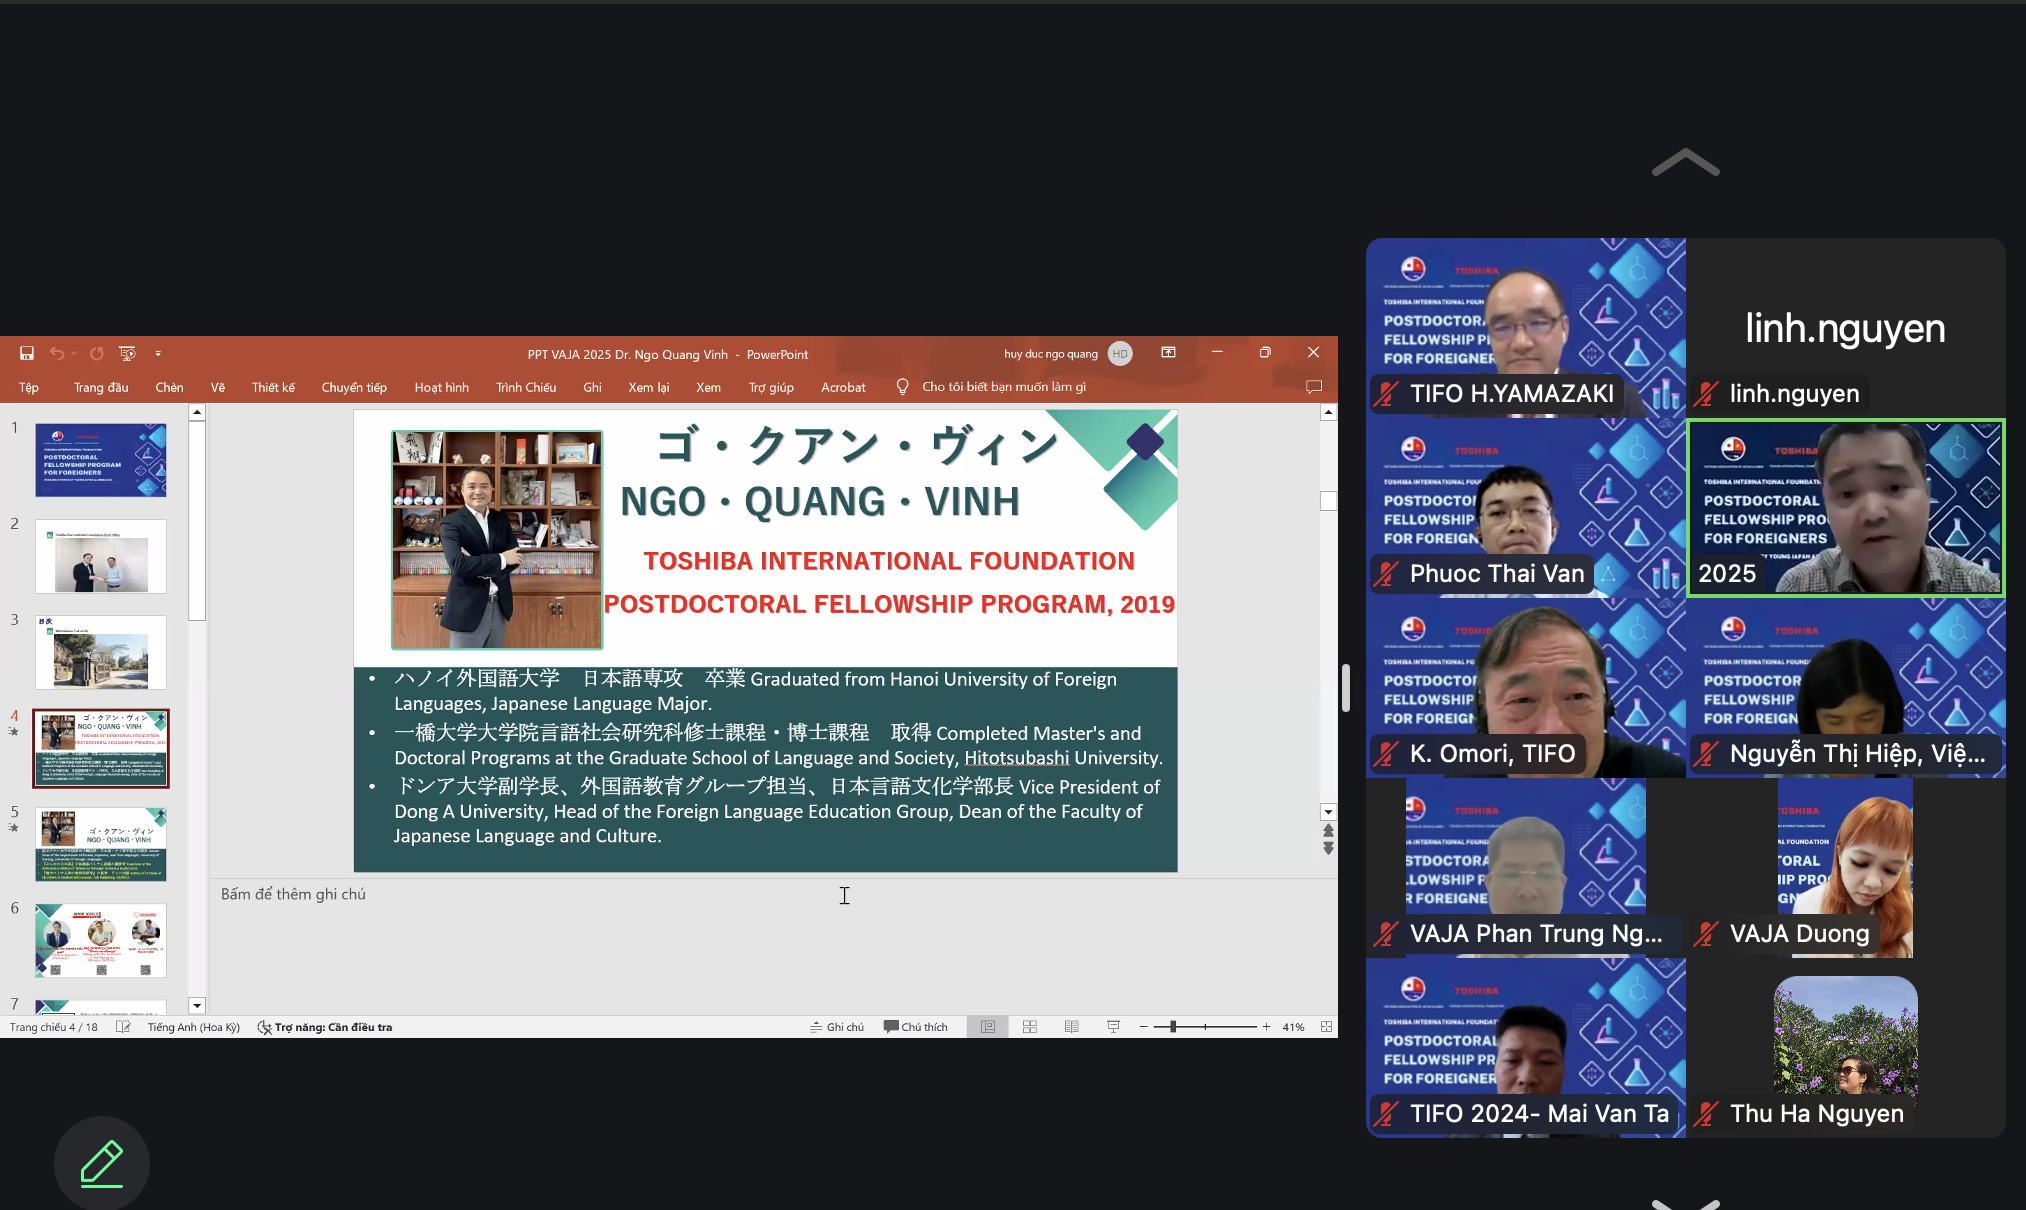2026x1210 pixels.
Task: Click language 'Tiếng Anh (Hoa Kỳ)' in status bar
Action: 194,1027
